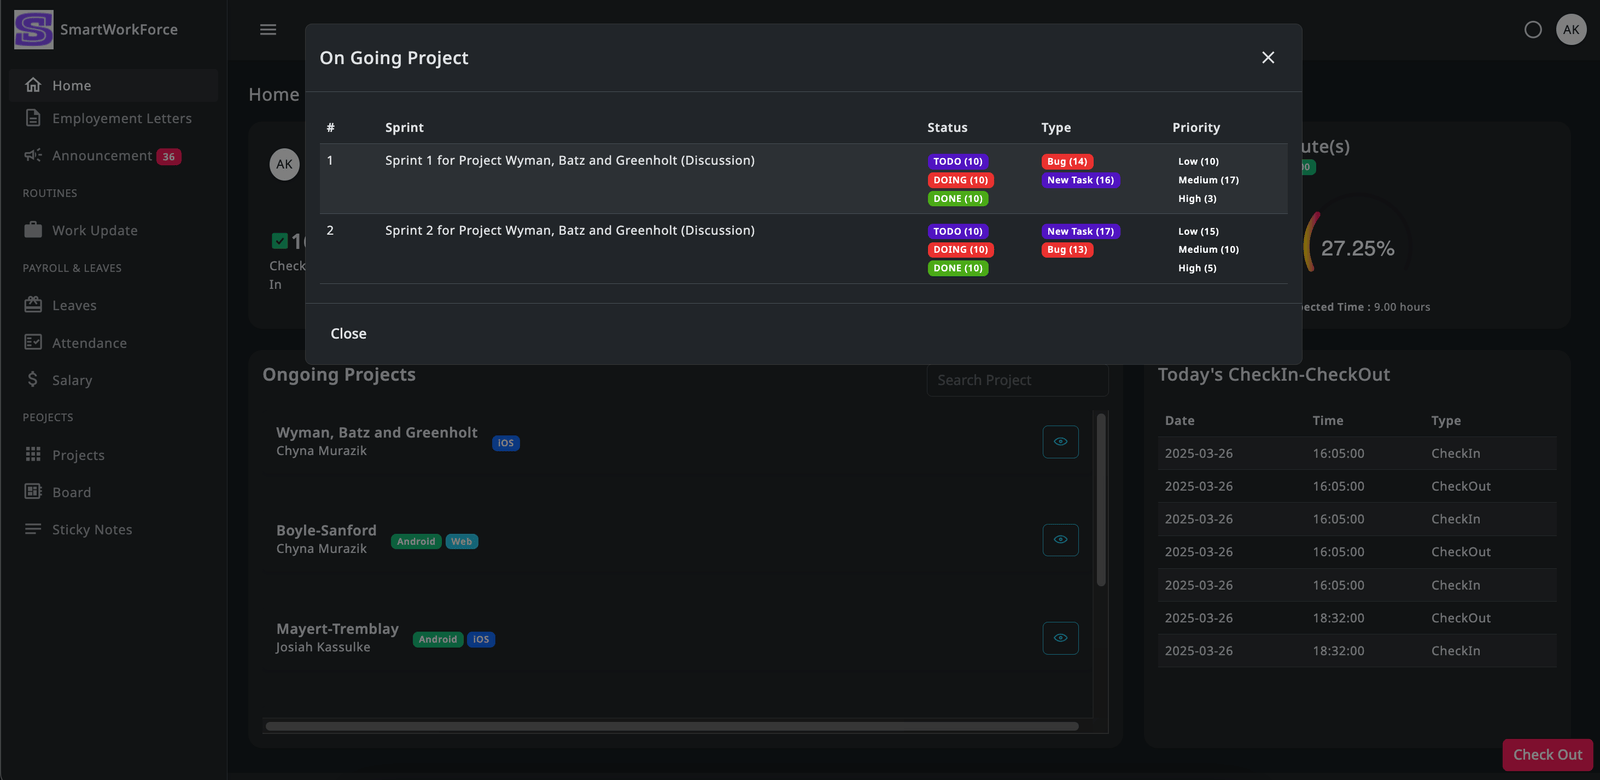1600x780 pixels.
Task: Open the Board menu item
Action: (x=71, y=492)
